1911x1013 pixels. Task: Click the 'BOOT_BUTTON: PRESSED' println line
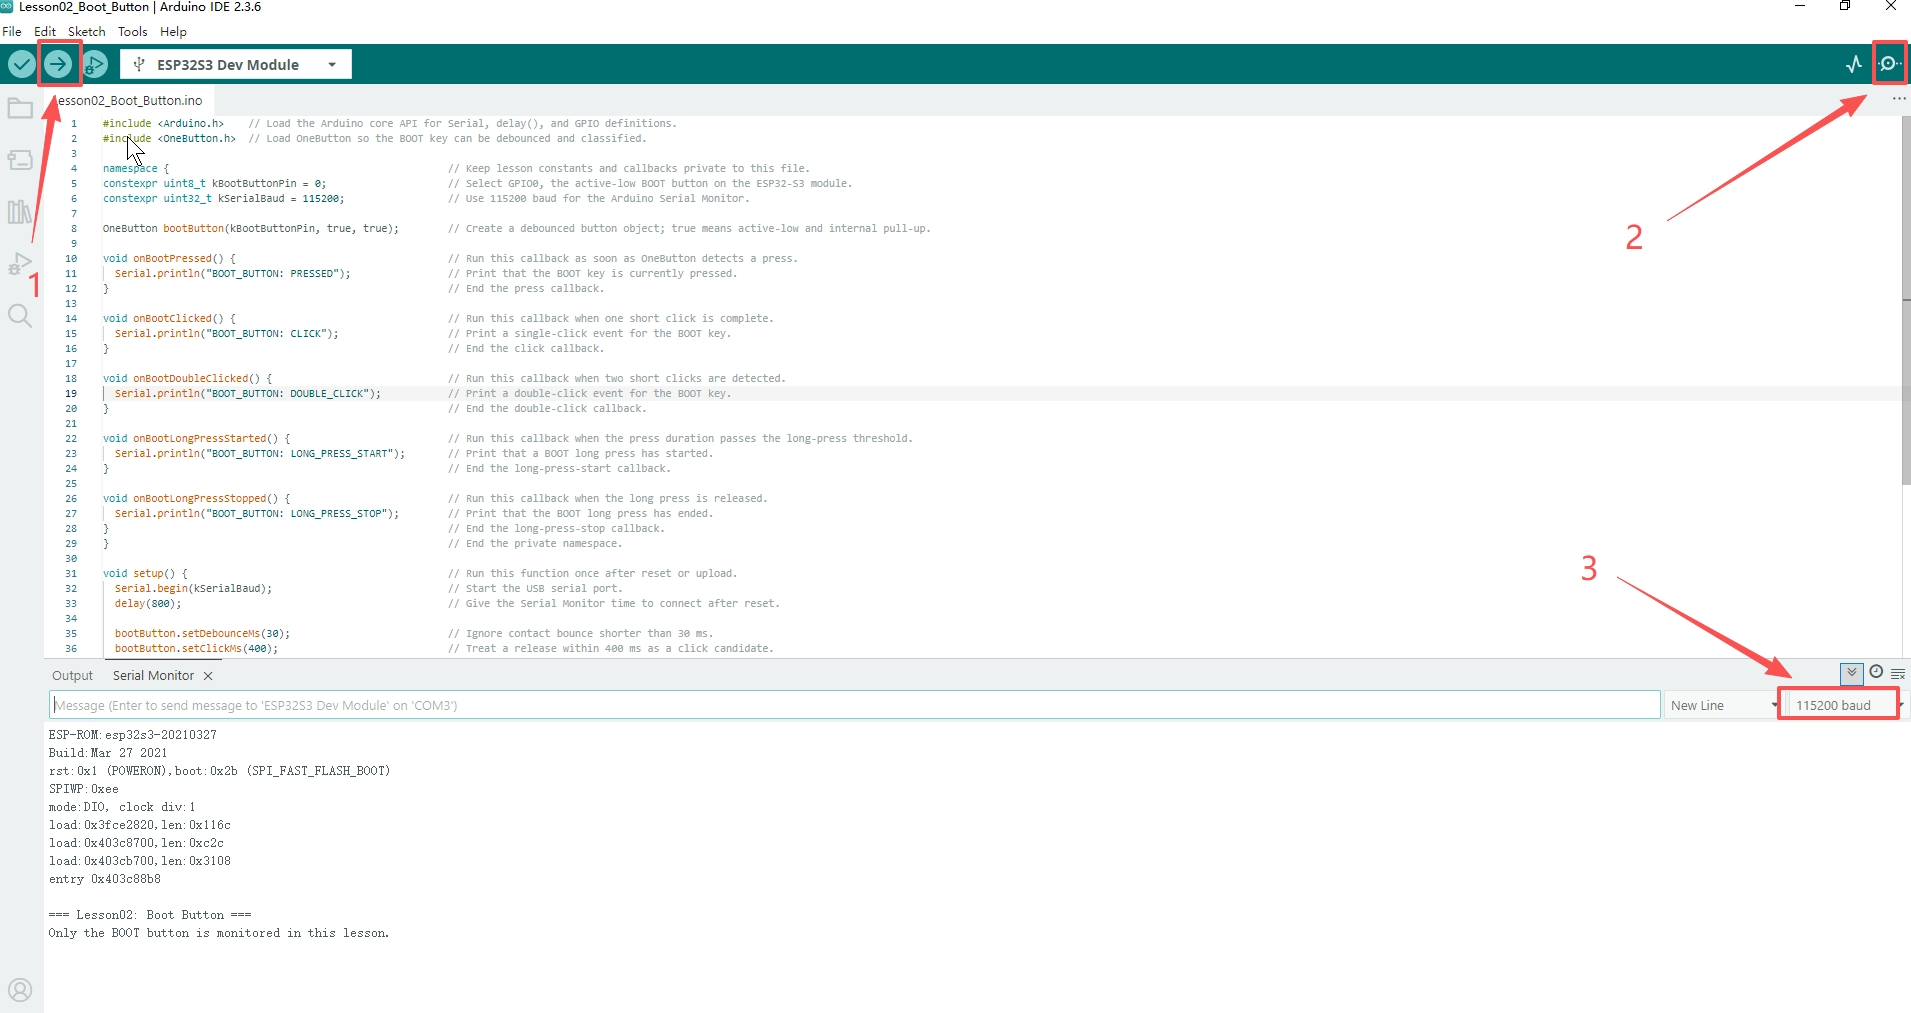tap(232, 274)
